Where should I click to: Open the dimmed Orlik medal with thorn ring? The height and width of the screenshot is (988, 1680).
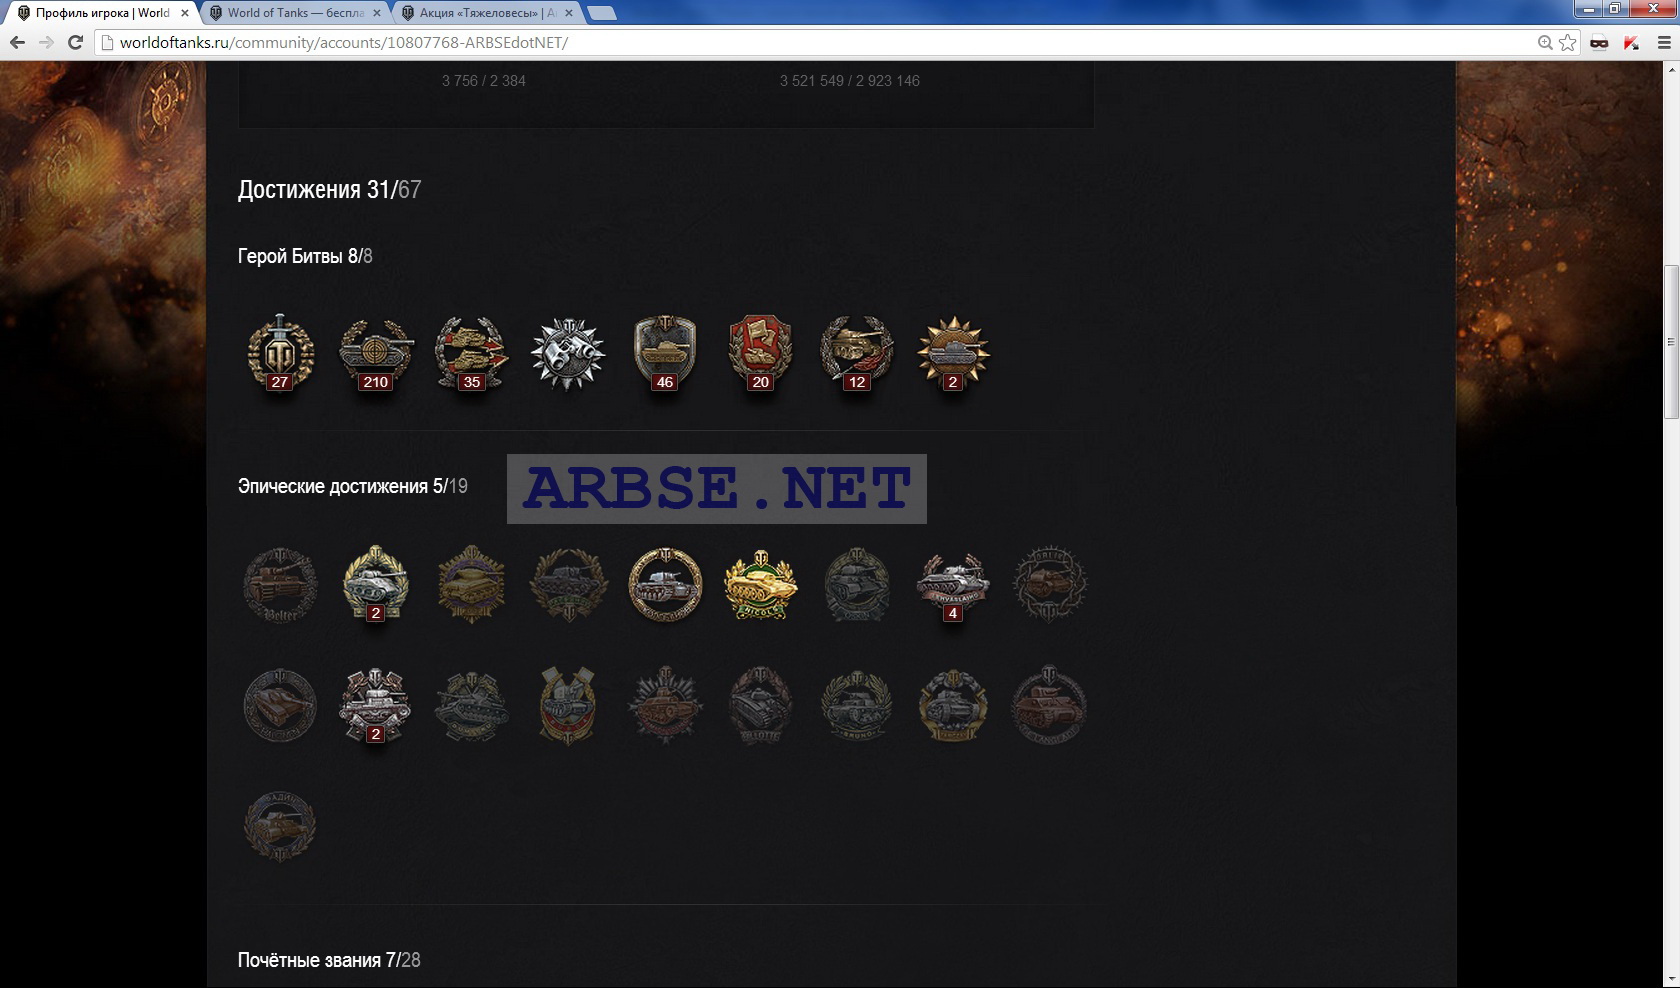pyautogui.click(x=1049, y=584)
